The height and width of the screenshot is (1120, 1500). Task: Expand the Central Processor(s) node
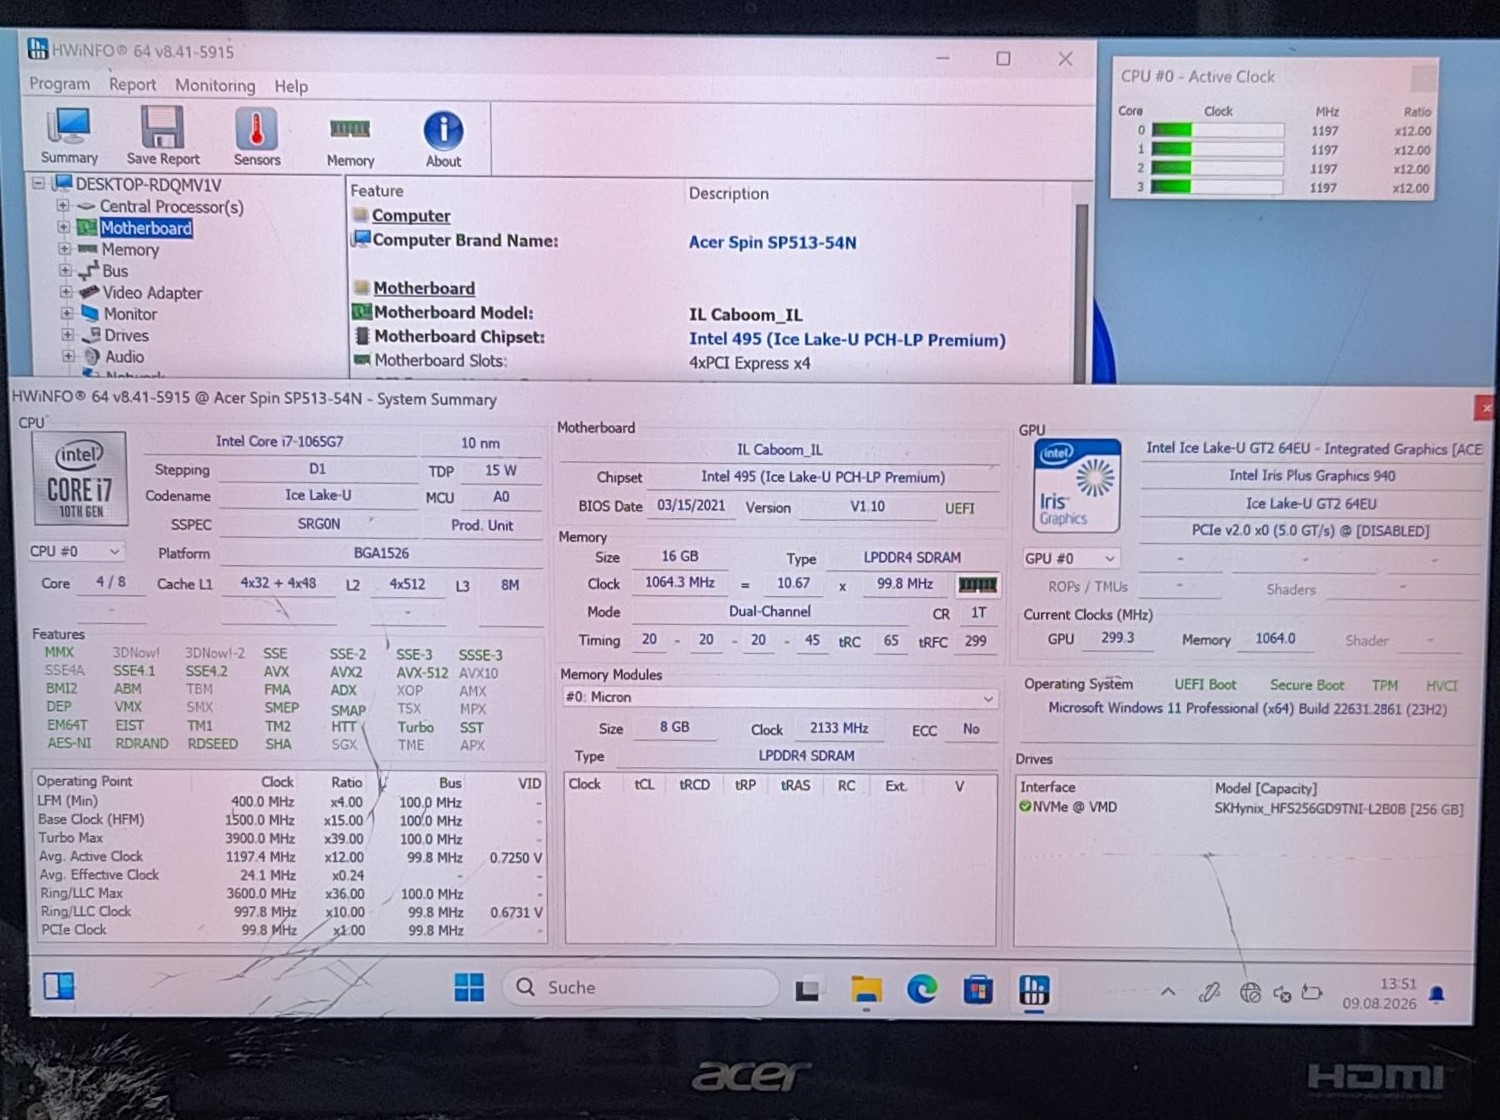63,206
